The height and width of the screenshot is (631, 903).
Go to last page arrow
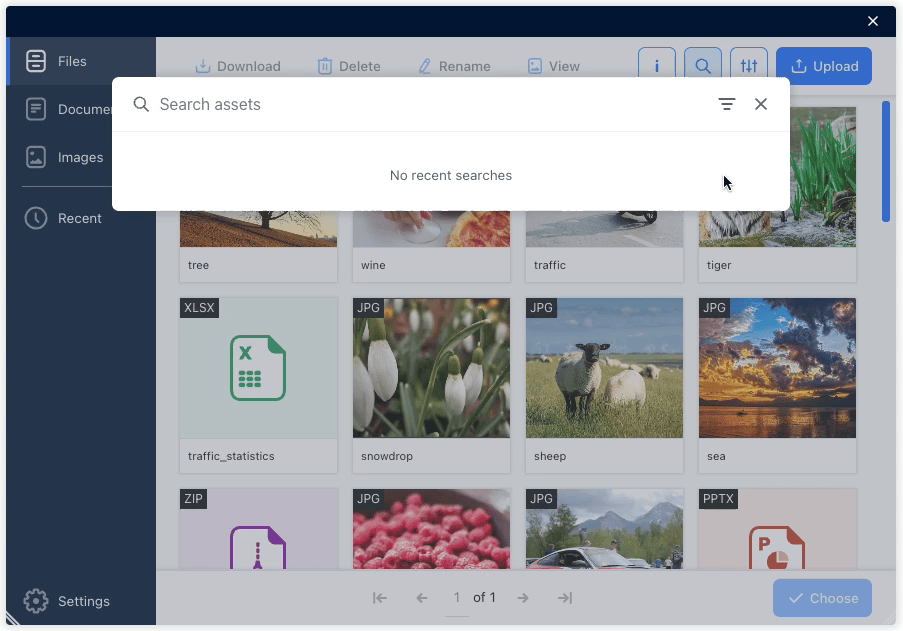click(565, 598)
